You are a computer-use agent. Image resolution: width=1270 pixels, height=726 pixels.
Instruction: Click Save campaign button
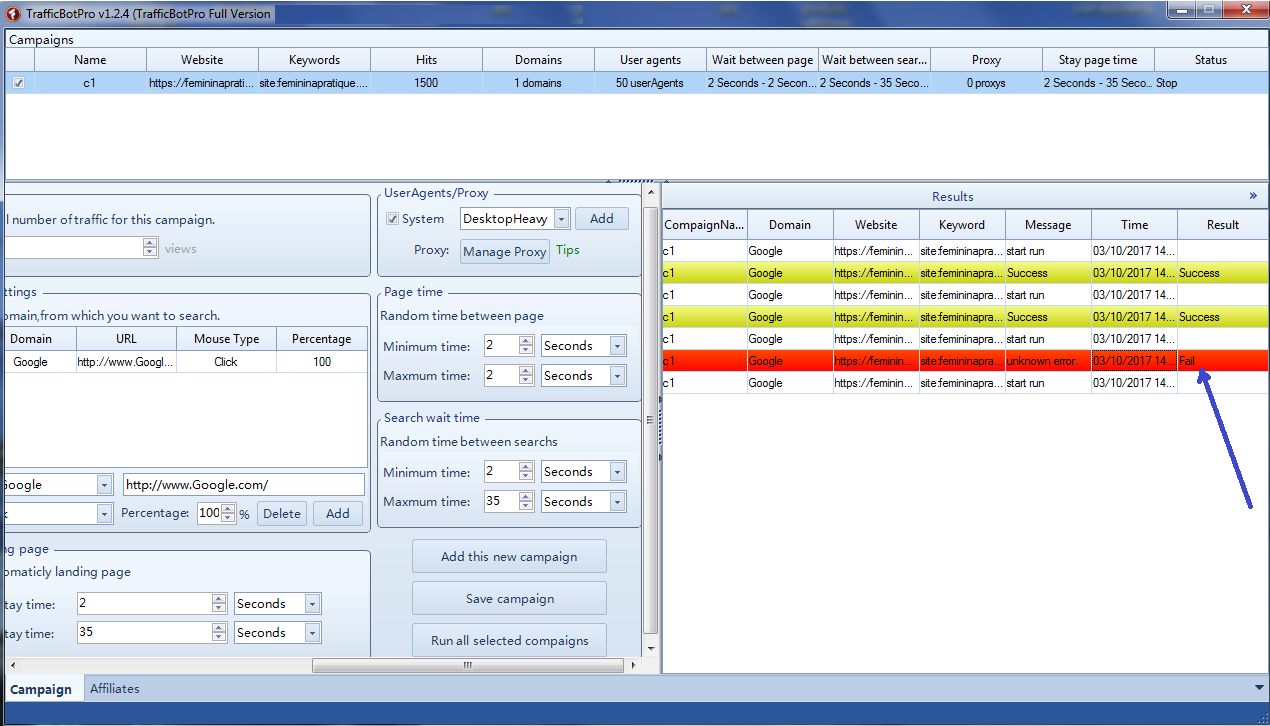pyautogui.click(x=509, y=599)
